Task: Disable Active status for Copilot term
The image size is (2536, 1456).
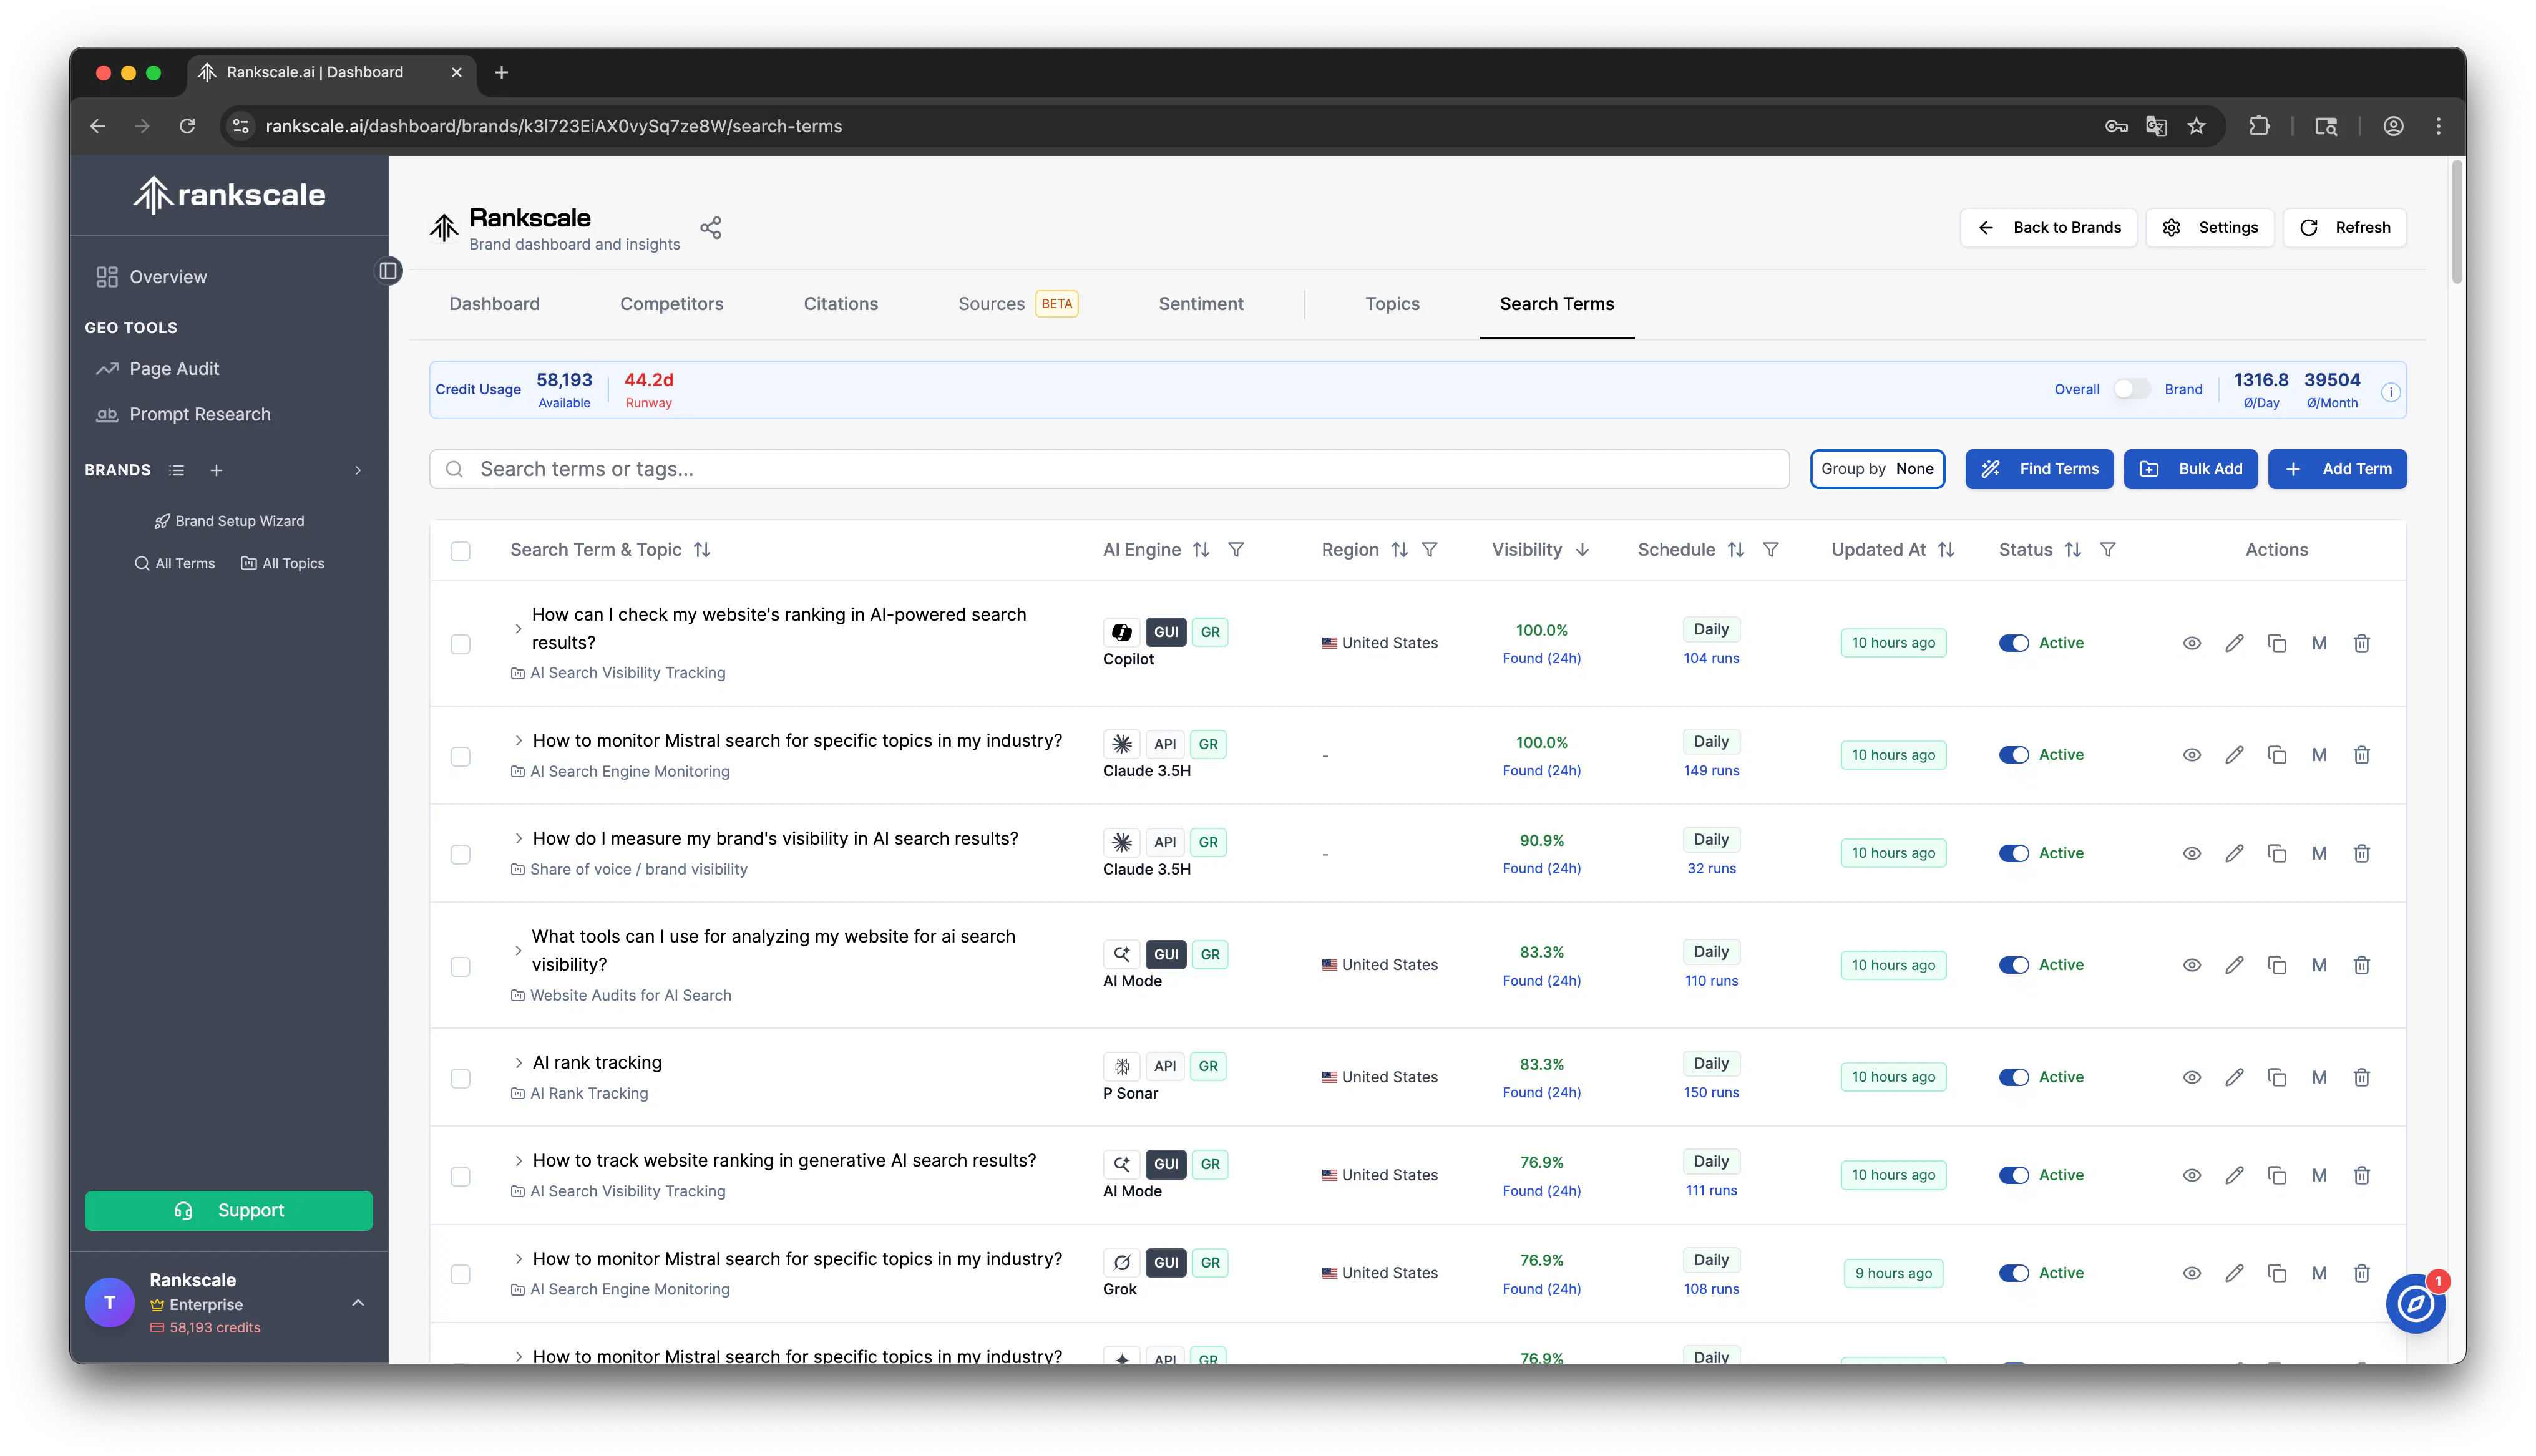Action: 2013,643
